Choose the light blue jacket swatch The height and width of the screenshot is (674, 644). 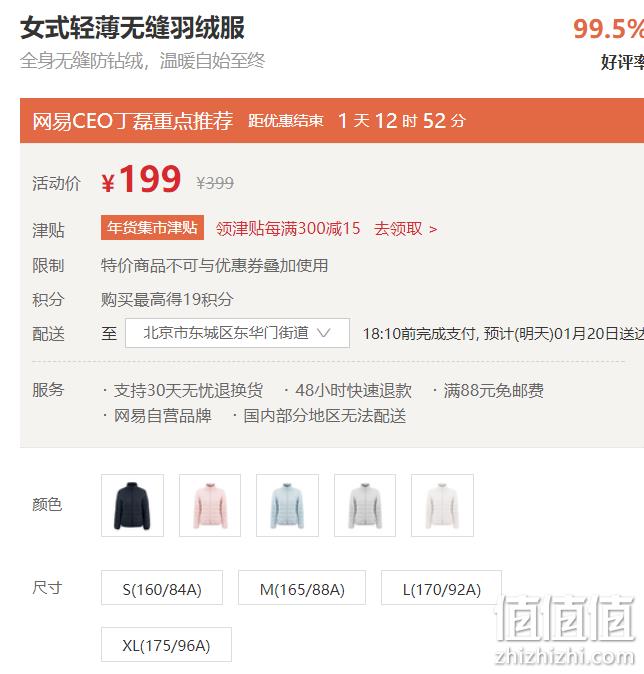click(287, 505)
